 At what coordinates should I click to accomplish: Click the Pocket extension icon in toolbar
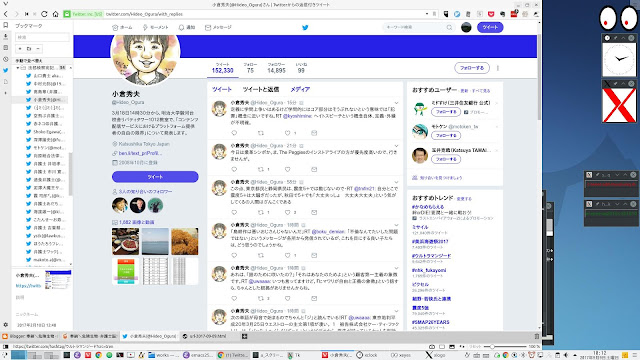[x=491, y=14]
